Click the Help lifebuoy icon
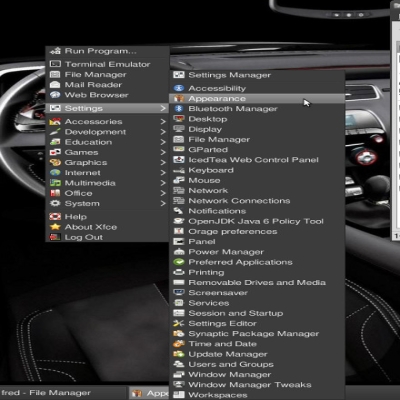 click(55, 217)
